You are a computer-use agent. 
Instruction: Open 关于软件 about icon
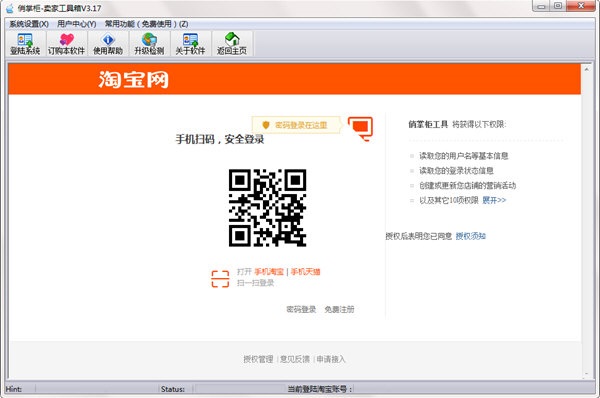(190, 44)
